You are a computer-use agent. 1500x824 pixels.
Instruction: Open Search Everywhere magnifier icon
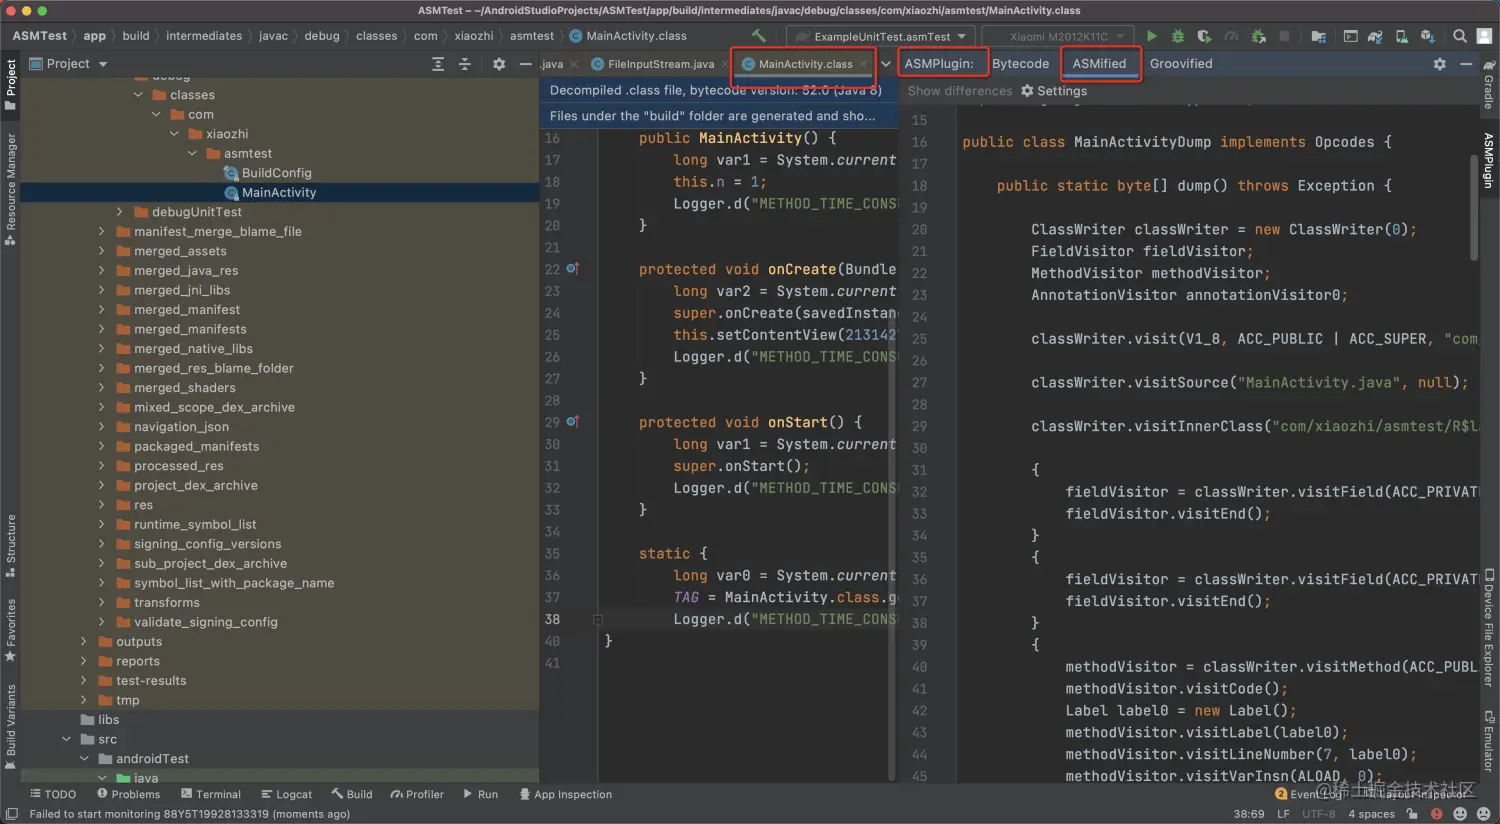point(1460,36)
